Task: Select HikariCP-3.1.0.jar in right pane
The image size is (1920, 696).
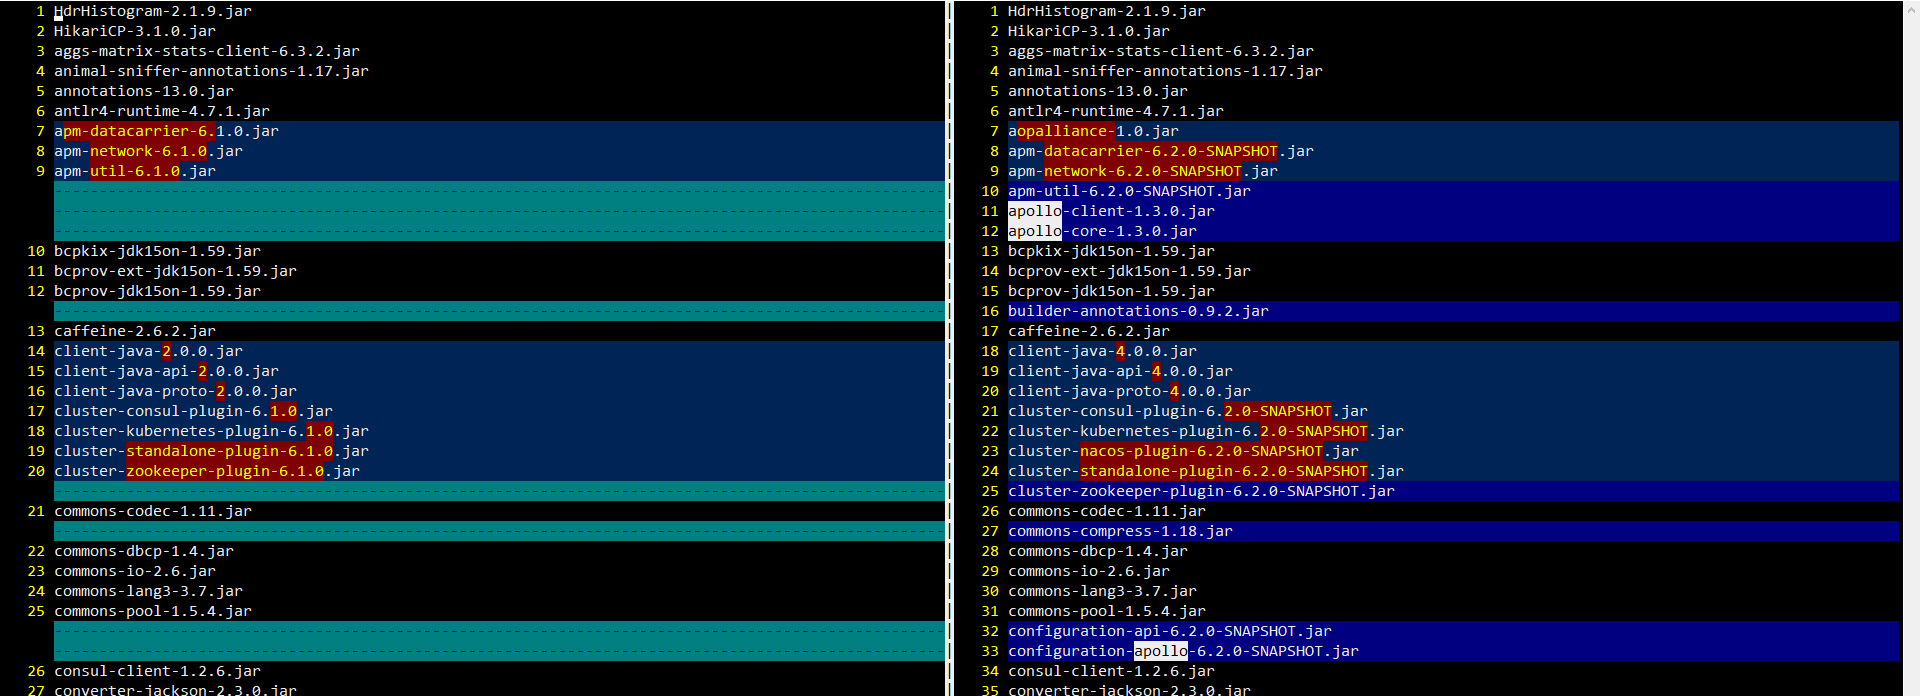Action: (x=1089, y=31)
